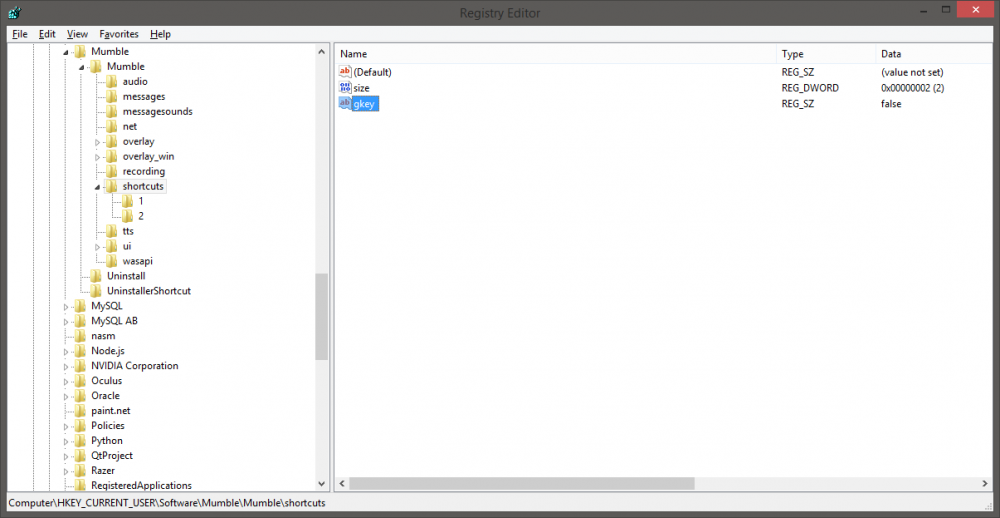Click the Python key folder icon
This screenshot has height=518, width=1000.
coord(79,441)
